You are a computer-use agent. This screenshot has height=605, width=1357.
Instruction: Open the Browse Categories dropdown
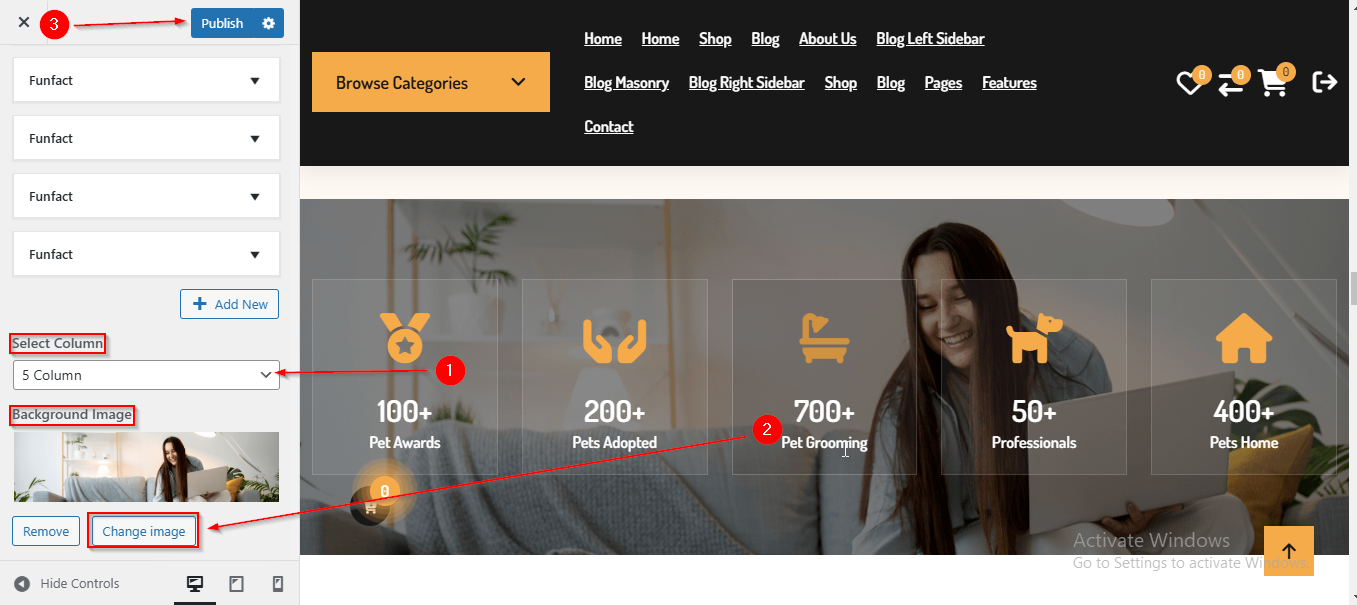tap(431, 82)
